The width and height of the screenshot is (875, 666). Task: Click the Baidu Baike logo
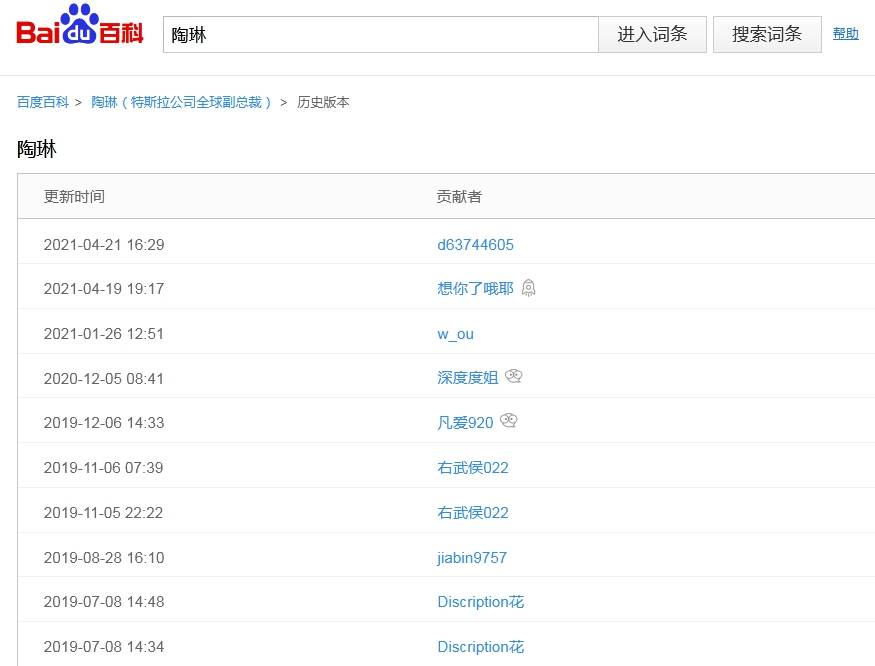pyautogui.click(x=80, y=31)
